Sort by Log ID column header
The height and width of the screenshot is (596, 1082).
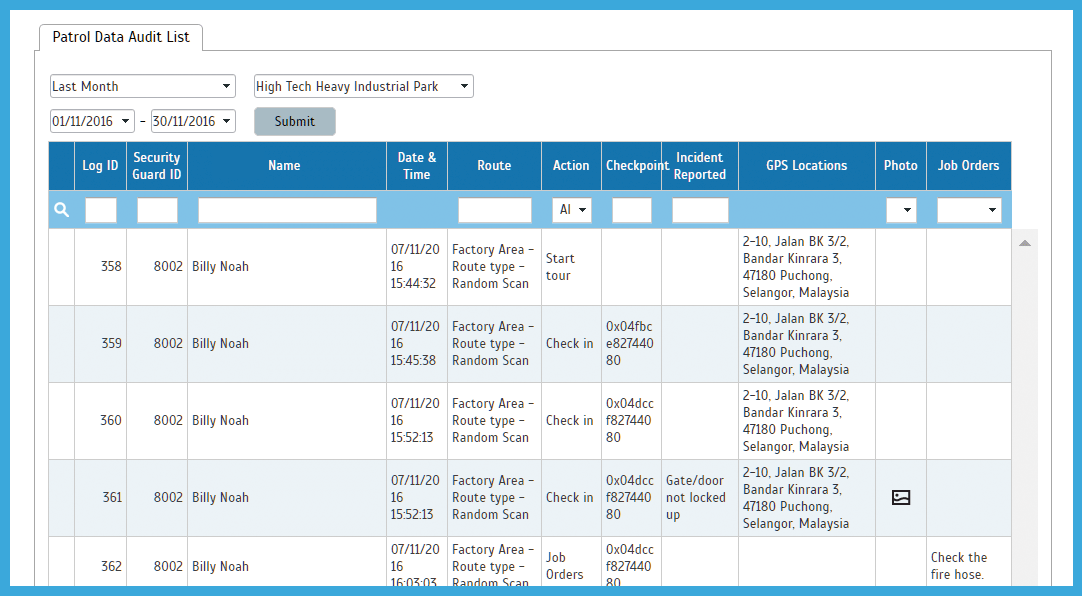(x=100, y=166)
